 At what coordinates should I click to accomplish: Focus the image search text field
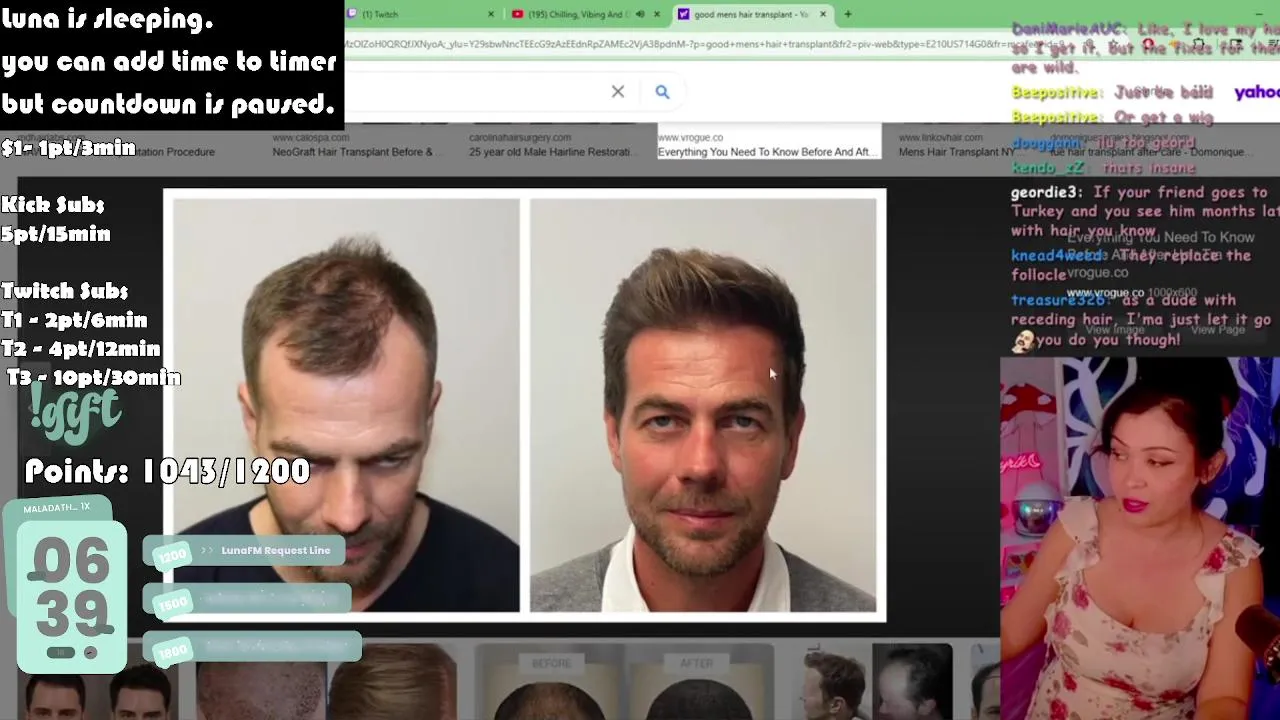475,92
